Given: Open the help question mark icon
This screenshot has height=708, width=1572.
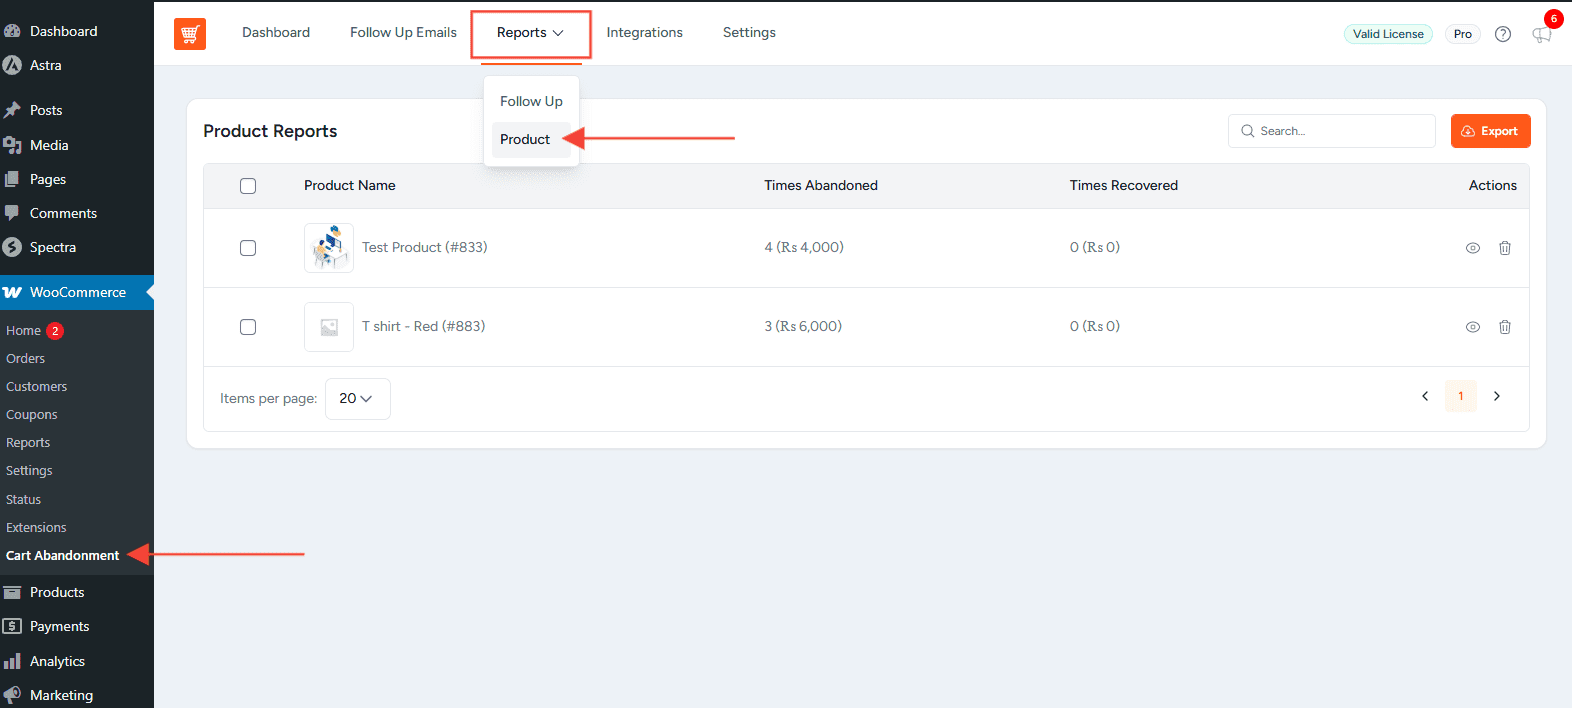Looking at the screenshot, I should 1502,34.
